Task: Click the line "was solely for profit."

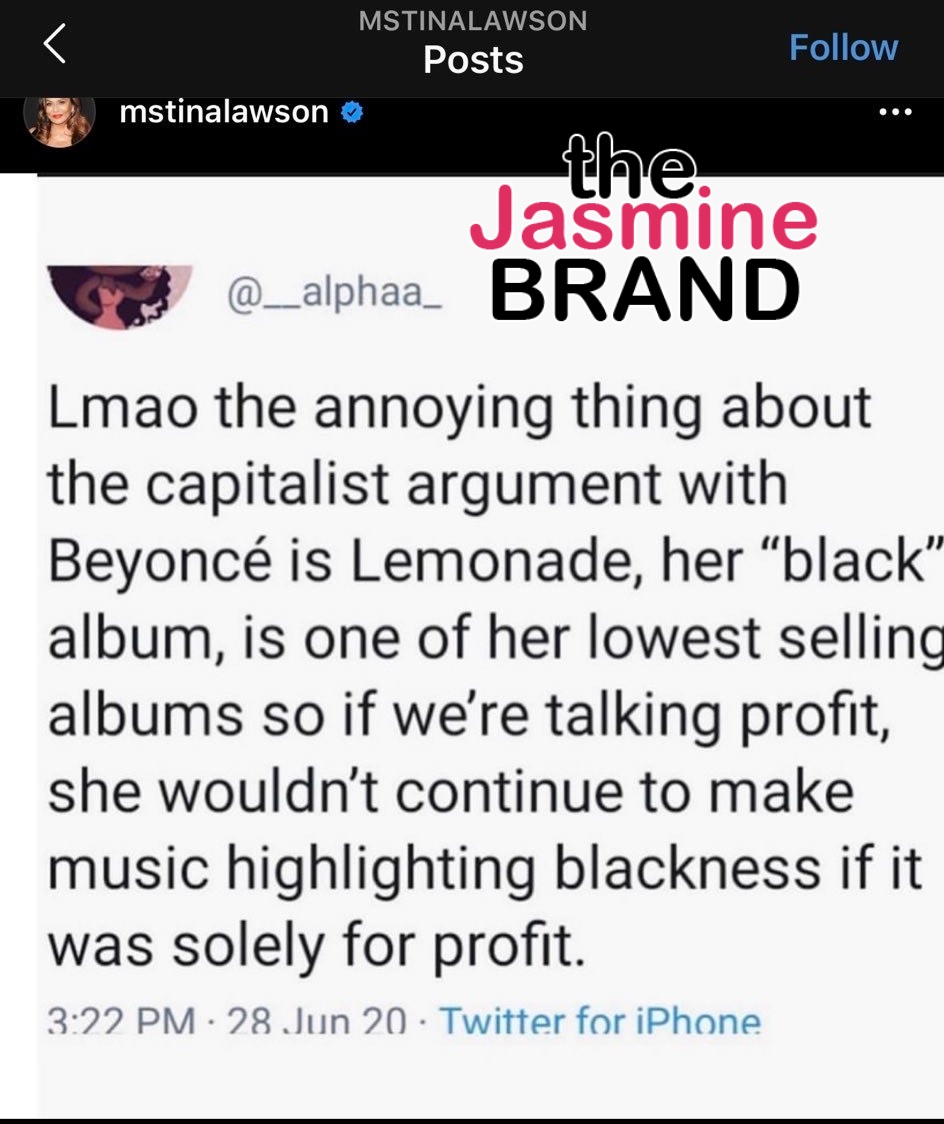Action: (317, 945)
